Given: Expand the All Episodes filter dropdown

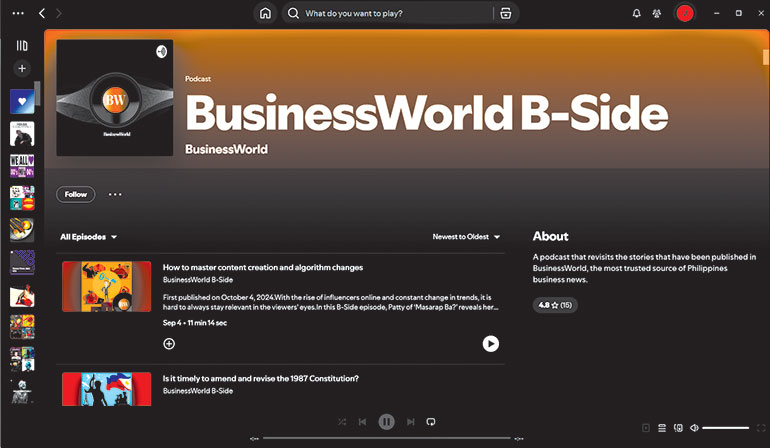Looking at the screenshot, I should click(89, 237).
